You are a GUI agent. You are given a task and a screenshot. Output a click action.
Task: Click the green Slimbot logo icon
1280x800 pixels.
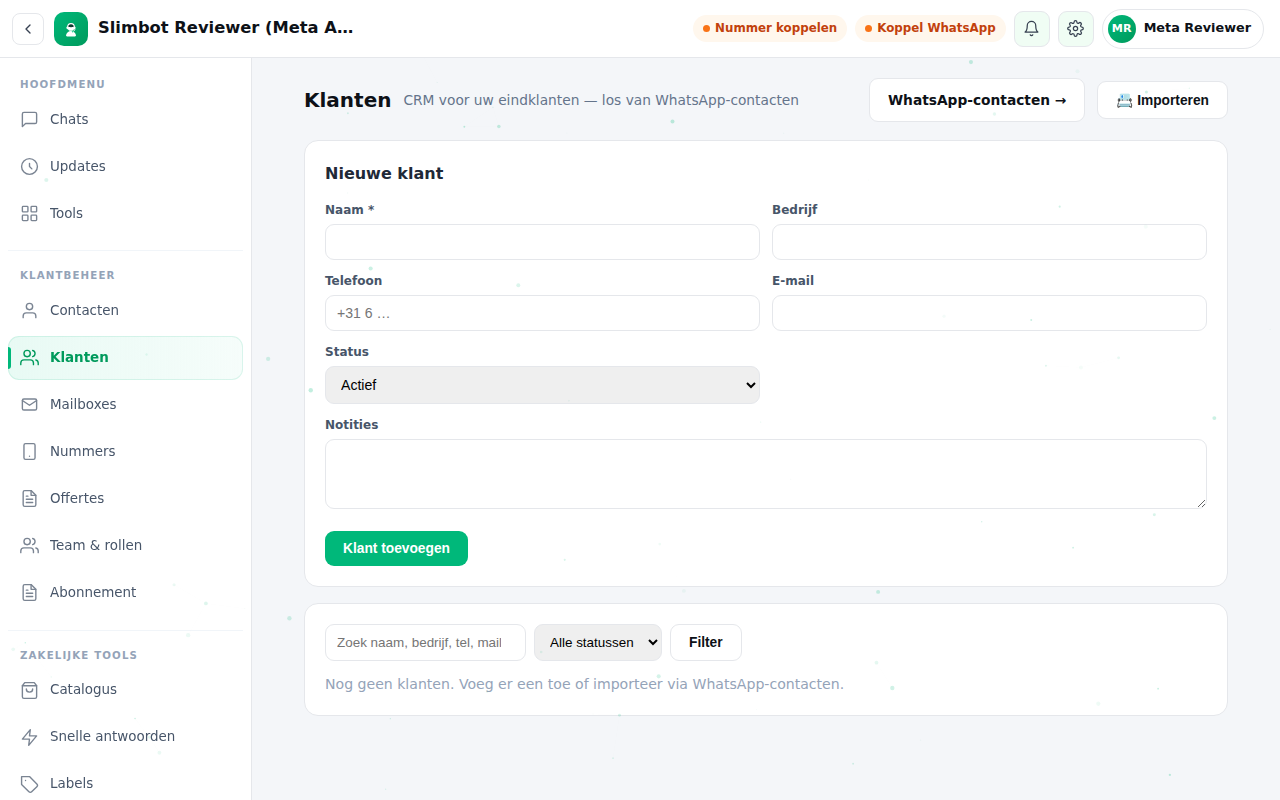click(71, 29)
